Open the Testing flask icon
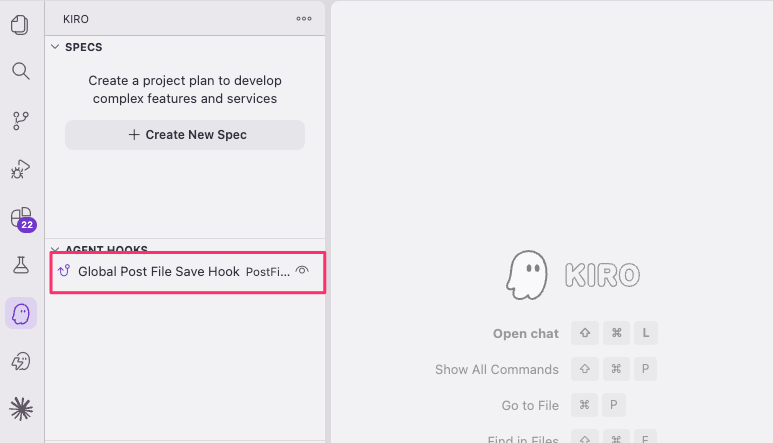The width and height of the screenshot is (773, 443). pyautogui.click(x=21, y=265)
